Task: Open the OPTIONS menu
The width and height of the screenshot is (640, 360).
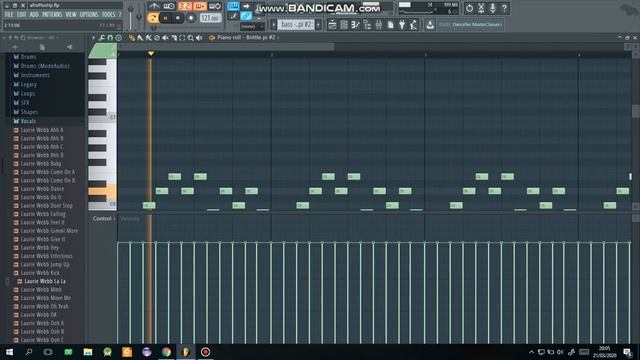Action: pos(89,15)
